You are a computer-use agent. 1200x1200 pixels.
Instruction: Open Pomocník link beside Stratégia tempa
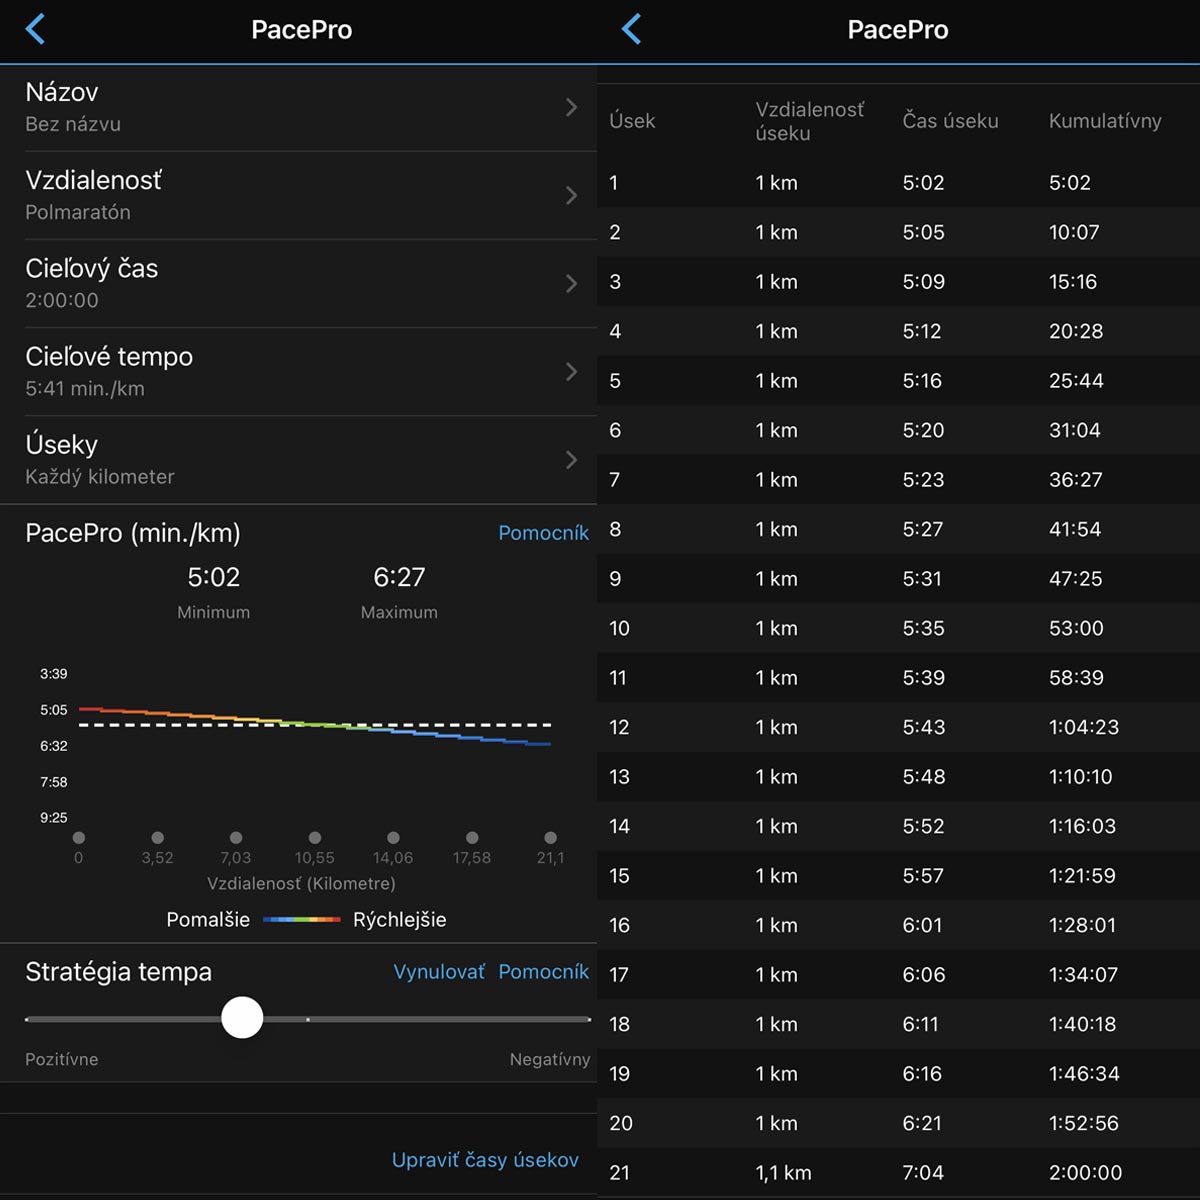pyautogui.click(x=543, y=972)
